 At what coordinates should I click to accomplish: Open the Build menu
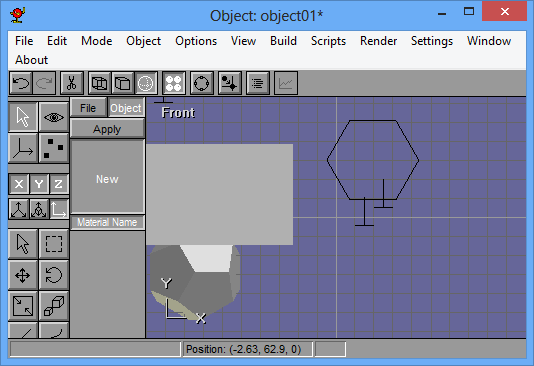[283, 41]
